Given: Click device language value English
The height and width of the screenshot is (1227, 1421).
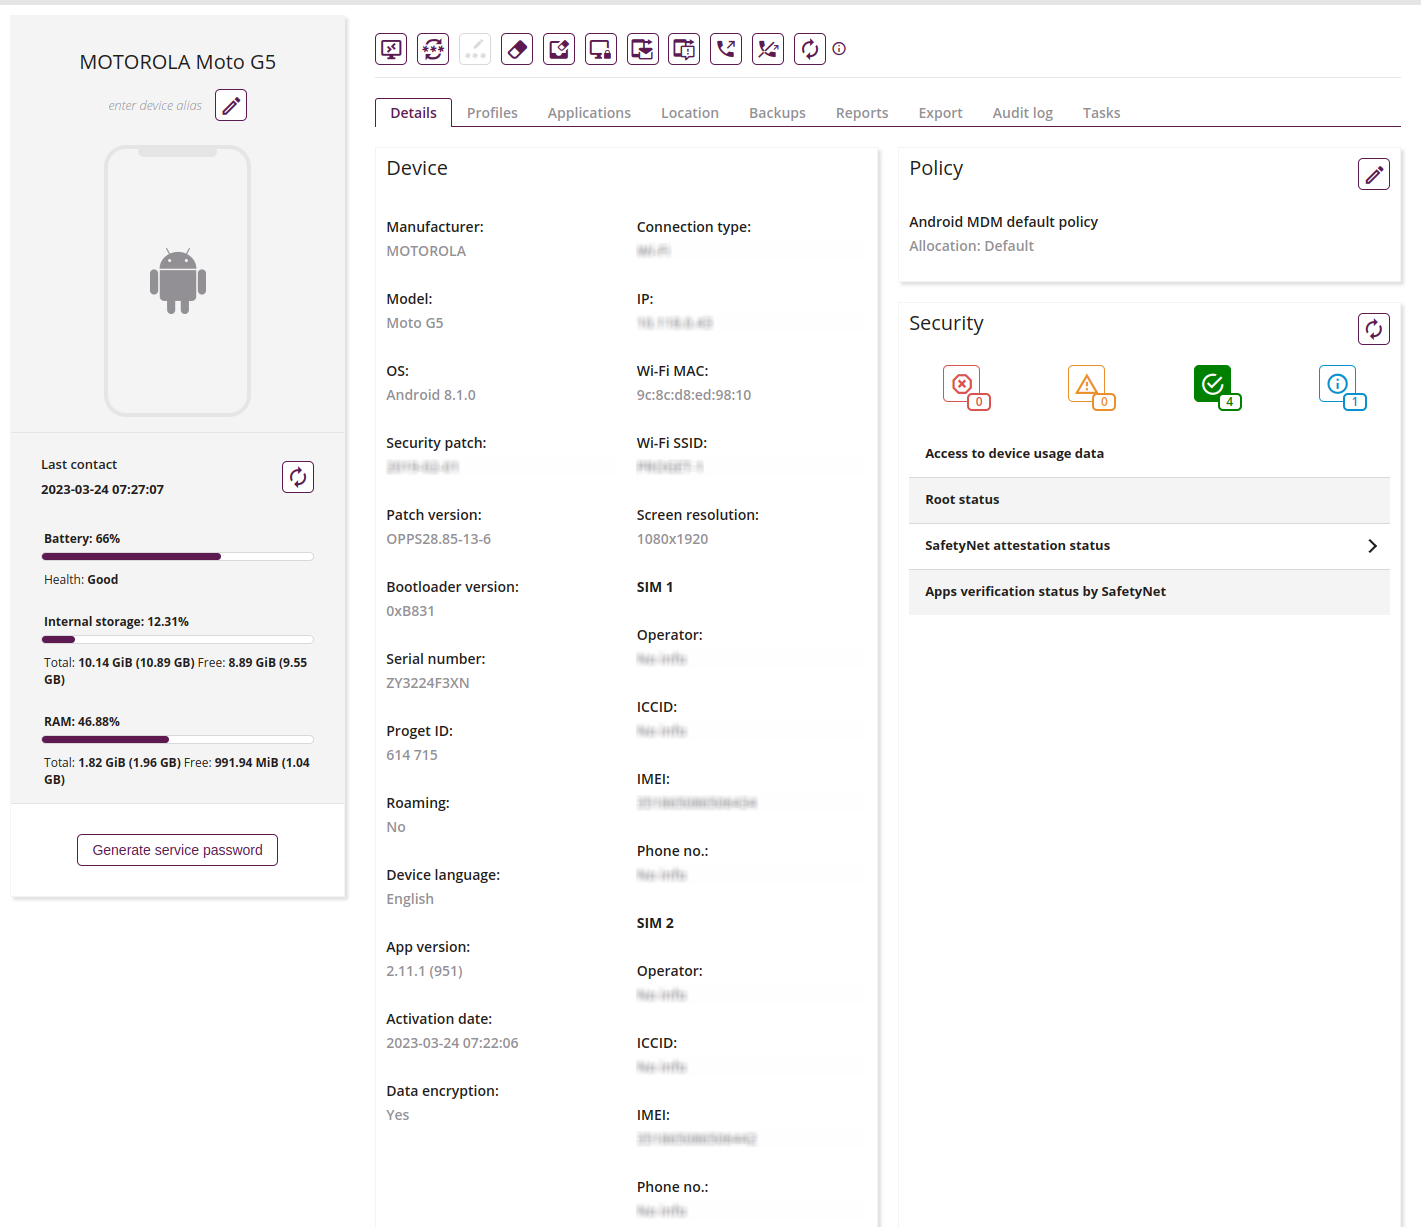Looking at the screenshot, I should [x=410, y=899].
